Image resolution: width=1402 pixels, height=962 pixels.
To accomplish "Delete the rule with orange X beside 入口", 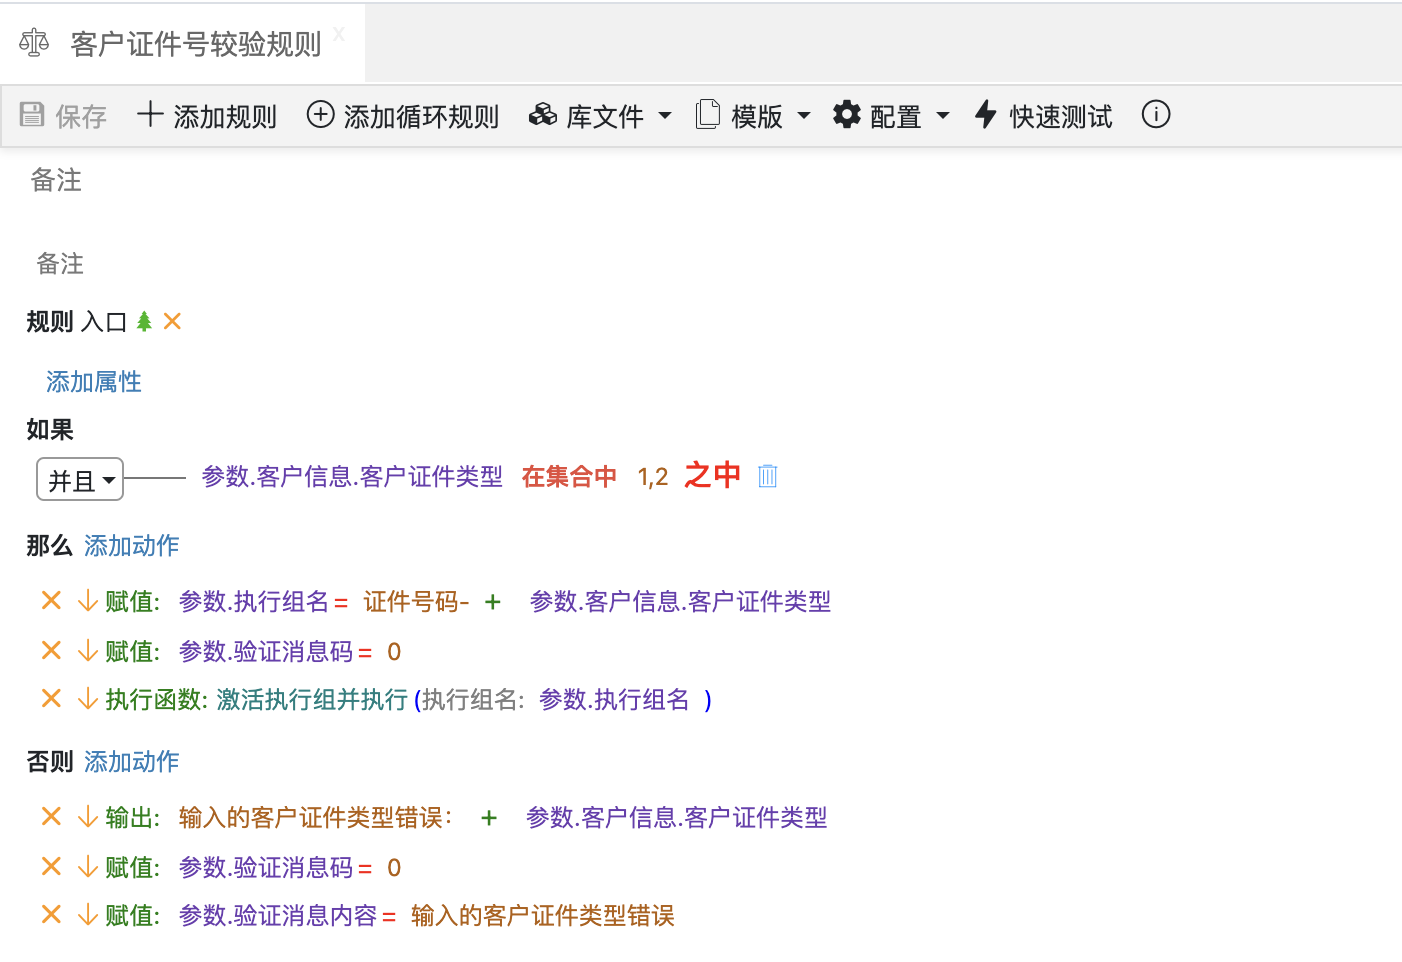I will 172,321.
